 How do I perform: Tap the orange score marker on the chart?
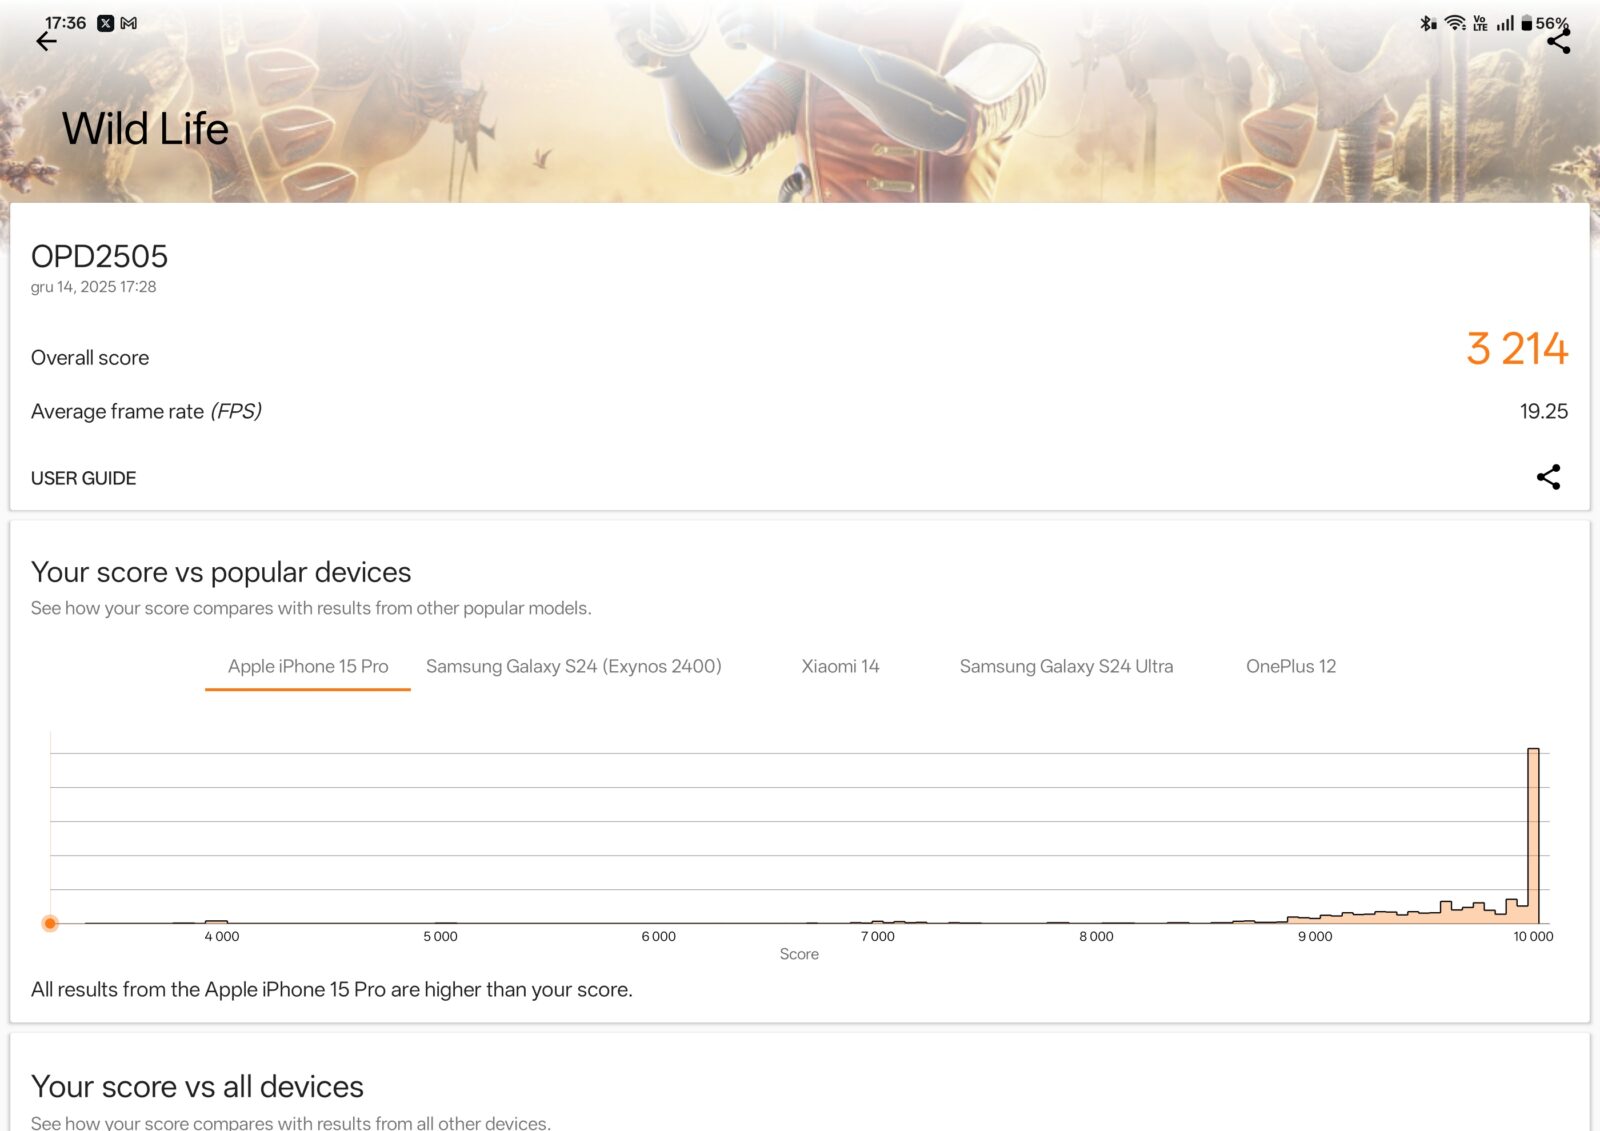[x=50, y=923]
